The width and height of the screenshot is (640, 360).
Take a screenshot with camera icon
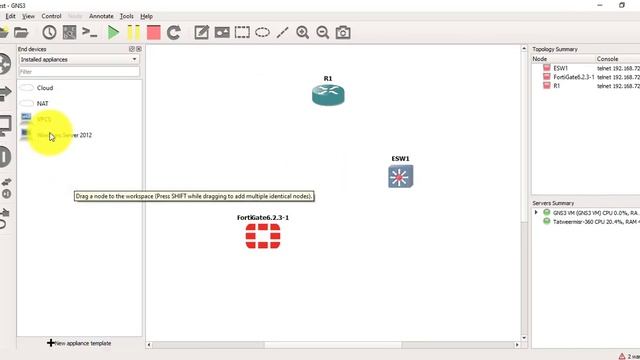pyautogui.click(x=343, y=32)
